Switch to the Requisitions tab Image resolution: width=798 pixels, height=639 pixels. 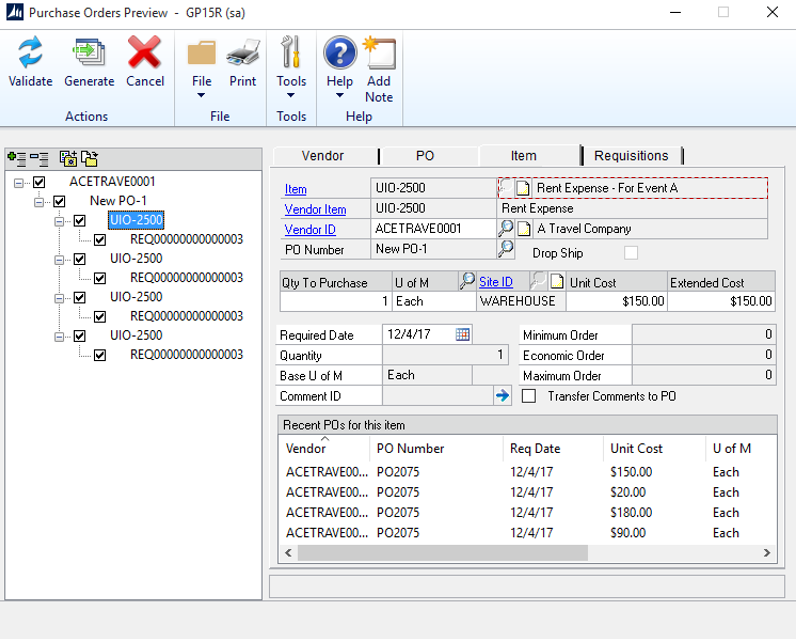coord(631,156)
